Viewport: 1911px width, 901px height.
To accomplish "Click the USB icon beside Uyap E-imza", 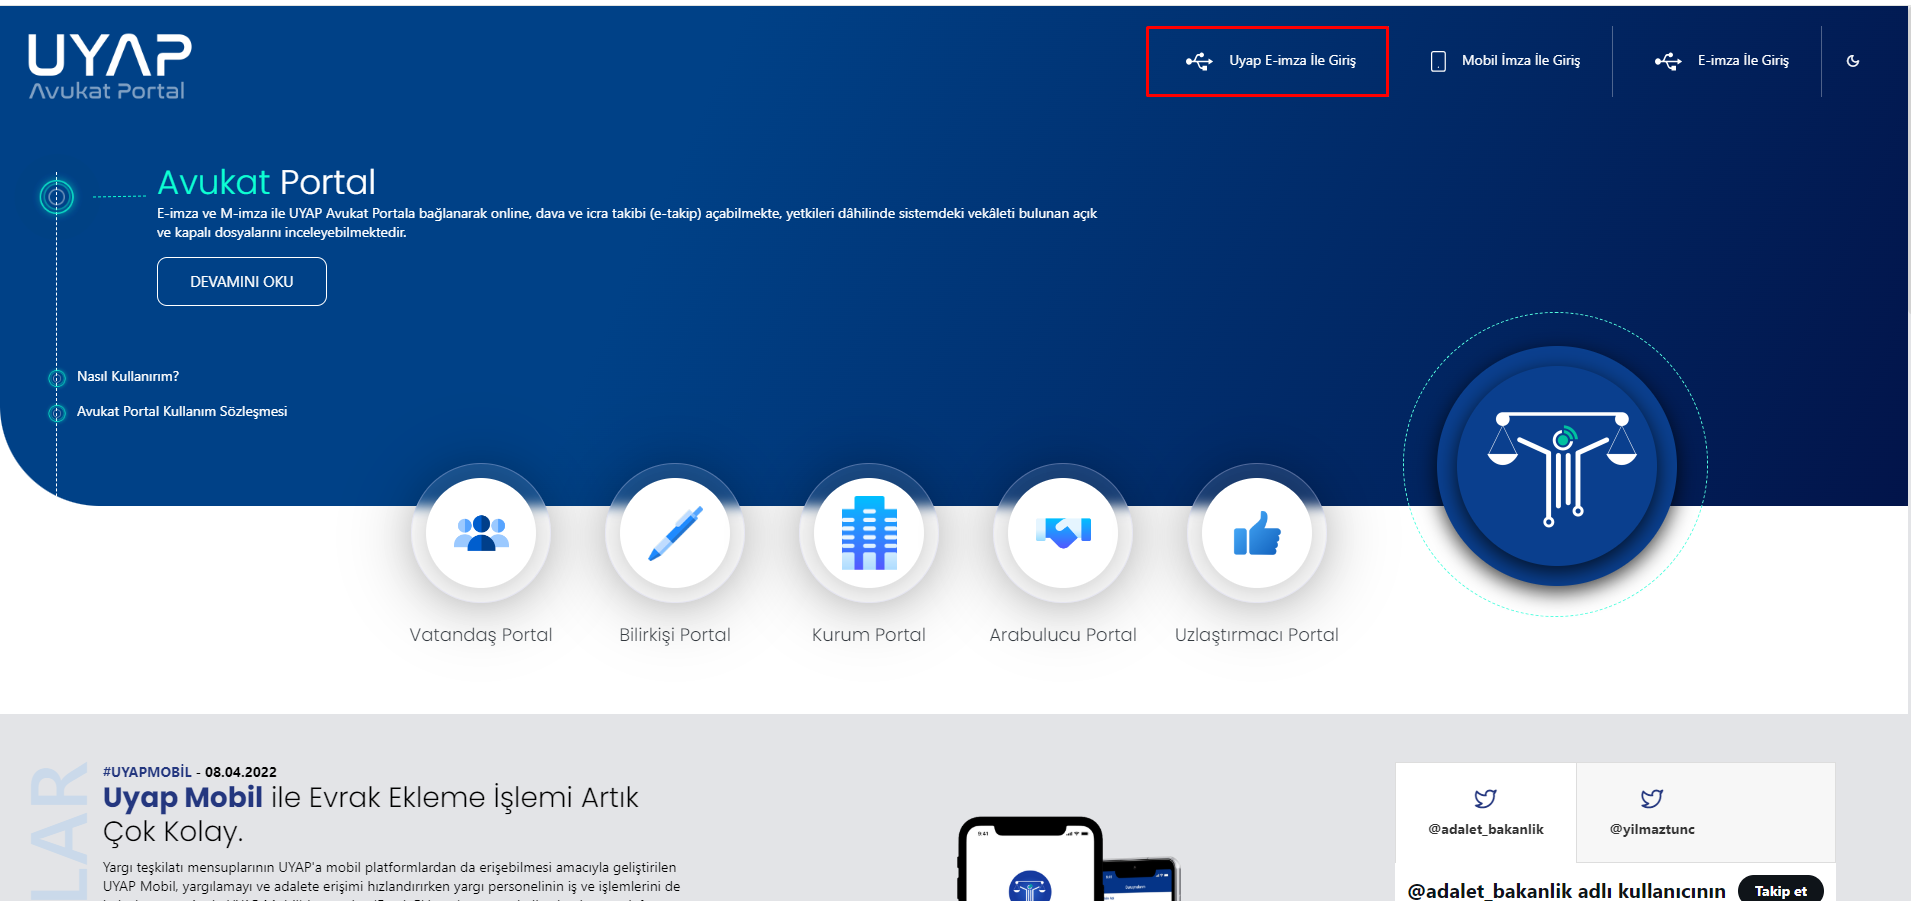I will [x=1199, y=61].
